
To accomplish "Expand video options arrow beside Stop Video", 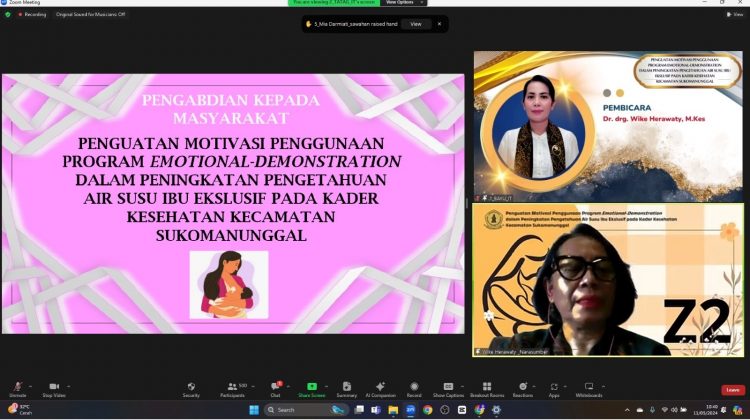I will 68,387.
